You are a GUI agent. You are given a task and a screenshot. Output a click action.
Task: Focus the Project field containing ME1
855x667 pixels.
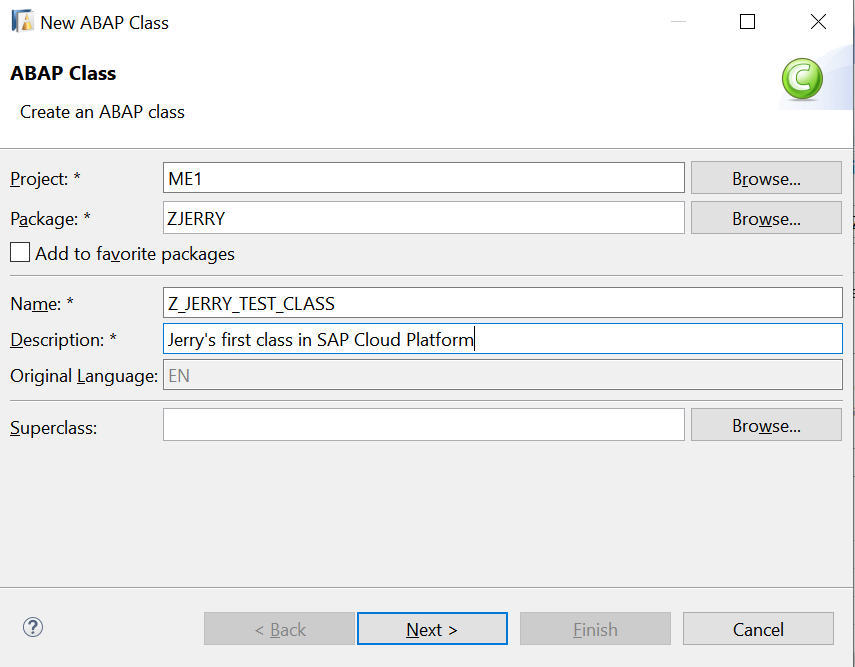pos(423,179)
